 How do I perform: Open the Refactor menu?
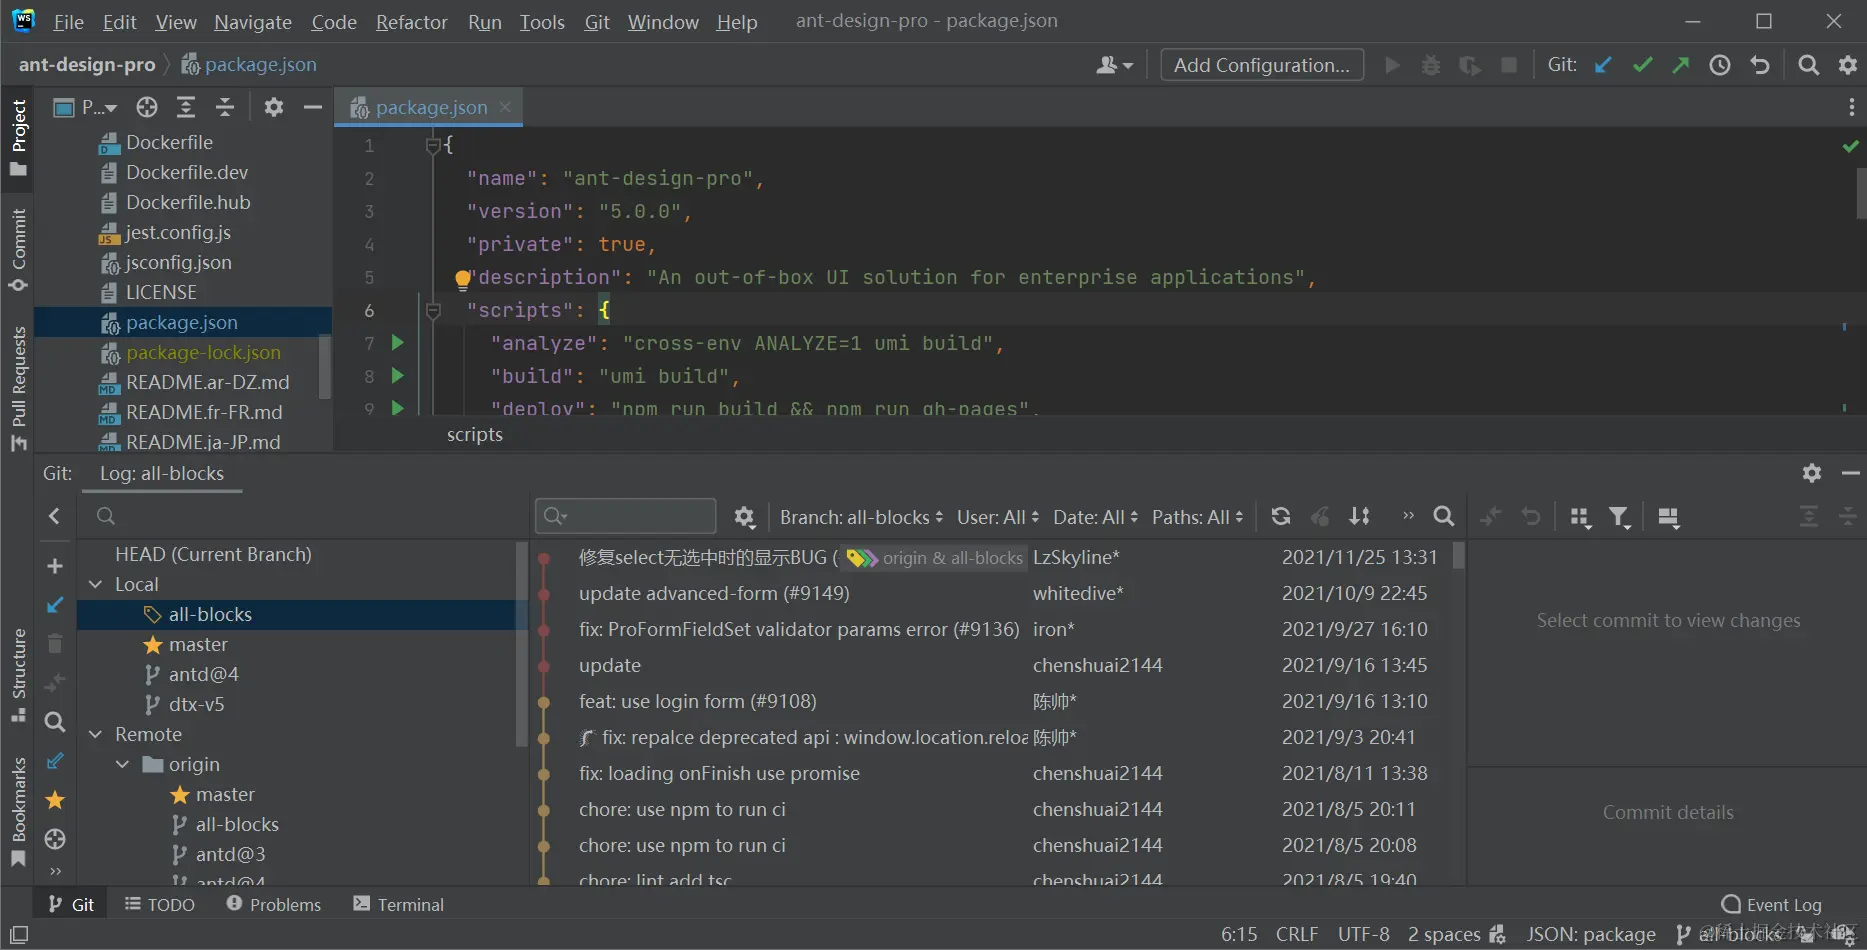pos(411,22)
